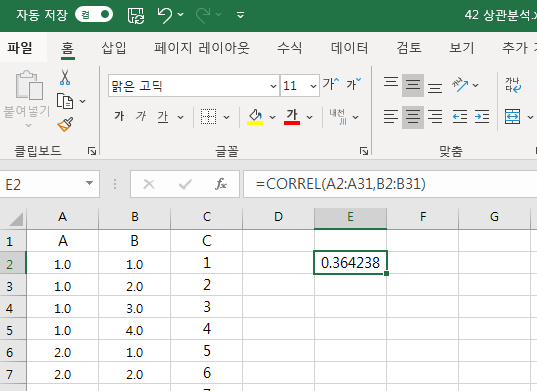The height and width of the screenshot is (391, 537).
Task: Click the Cancel X in formula bar
Action: point(149,184)
